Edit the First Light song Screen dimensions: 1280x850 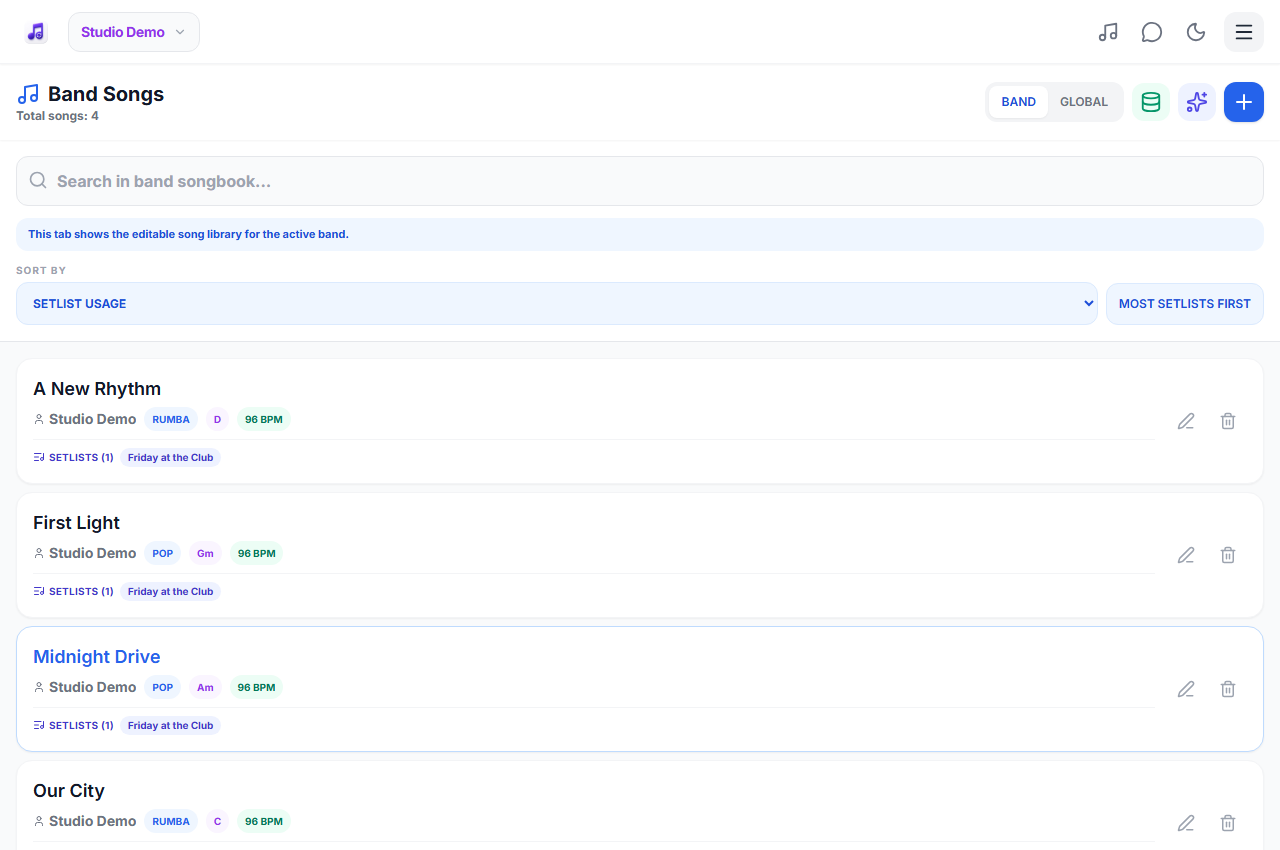(1186, 555)
